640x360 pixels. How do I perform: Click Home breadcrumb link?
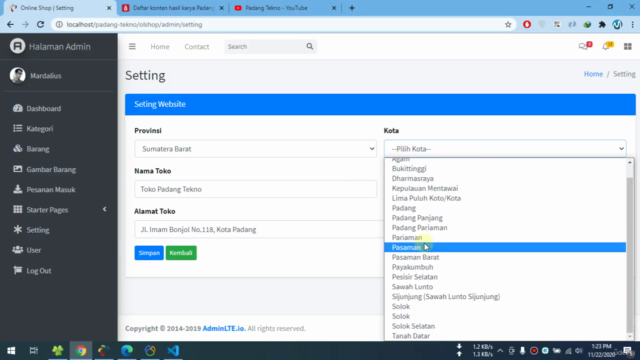click(593, 74)
